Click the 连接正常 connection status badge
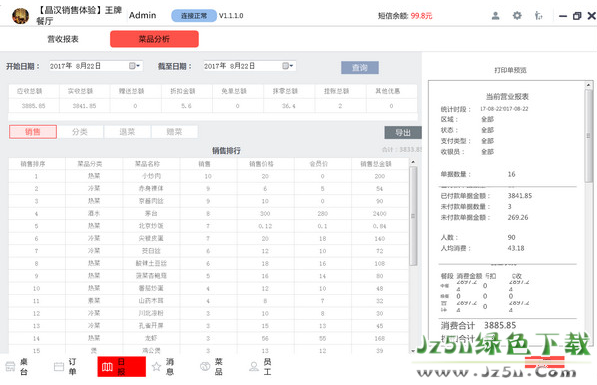 tap(194, 16)
